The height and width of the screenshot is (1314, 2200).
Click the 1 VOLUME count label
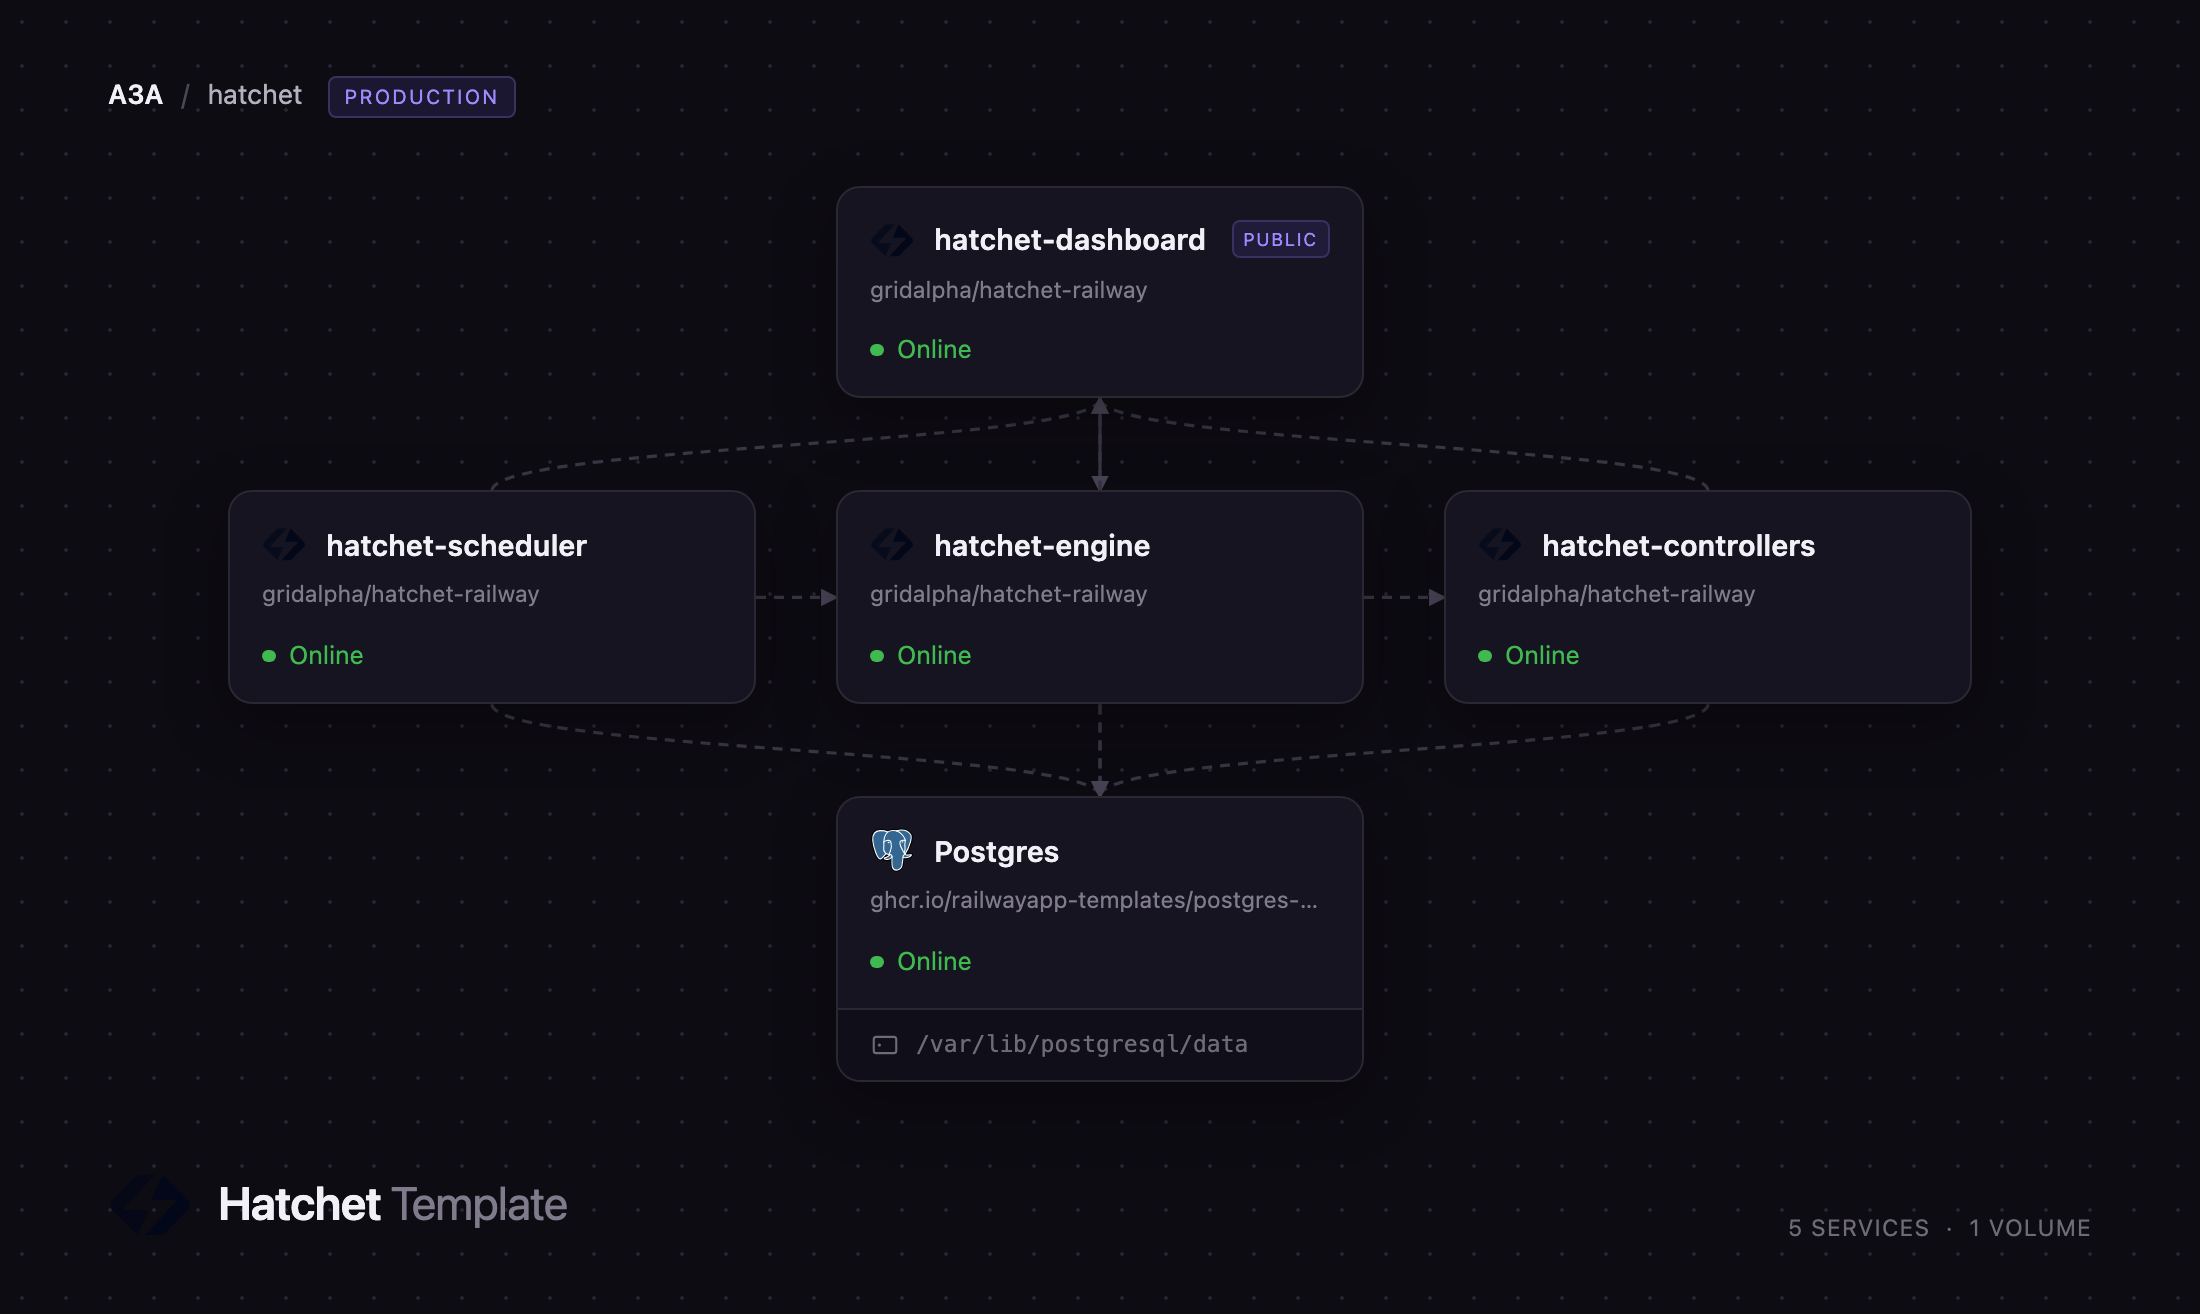click(2030, 1228)
